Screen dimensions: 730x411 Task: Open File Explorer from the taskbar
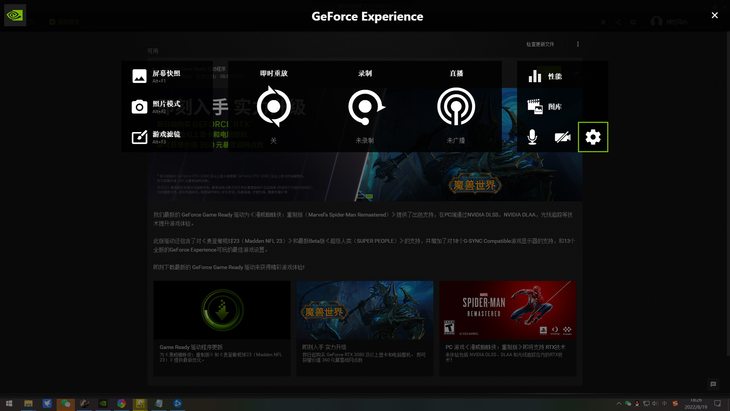coord(28,404)
